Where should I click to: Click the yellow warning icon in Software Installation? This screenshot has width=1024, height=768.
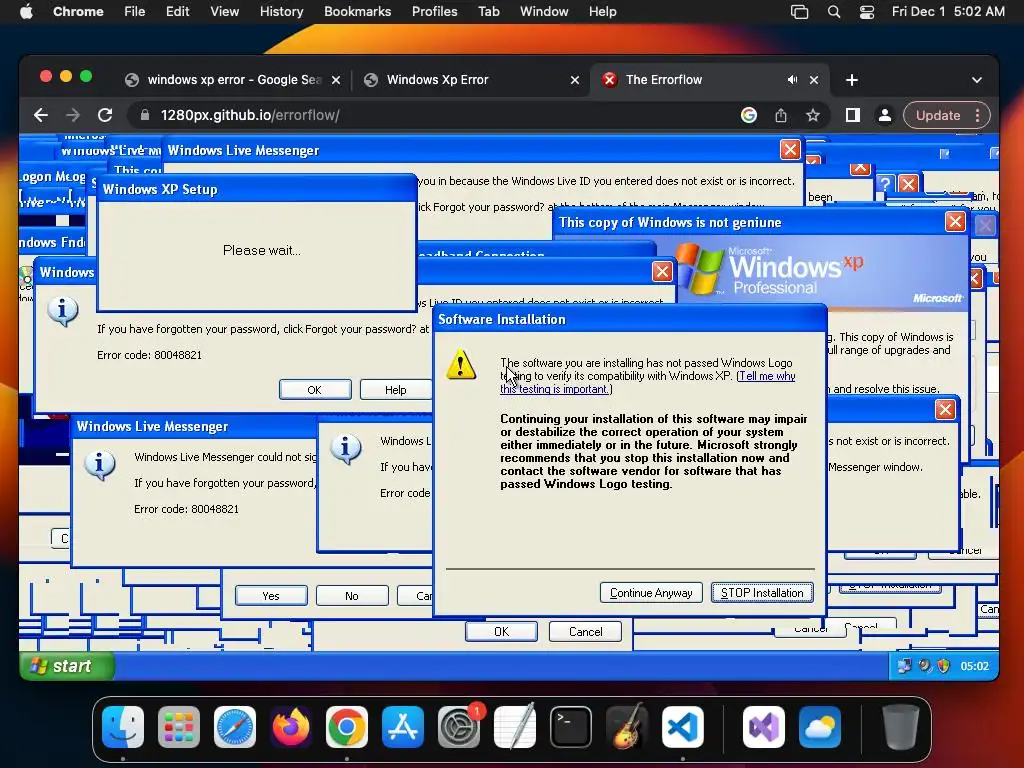460,364
